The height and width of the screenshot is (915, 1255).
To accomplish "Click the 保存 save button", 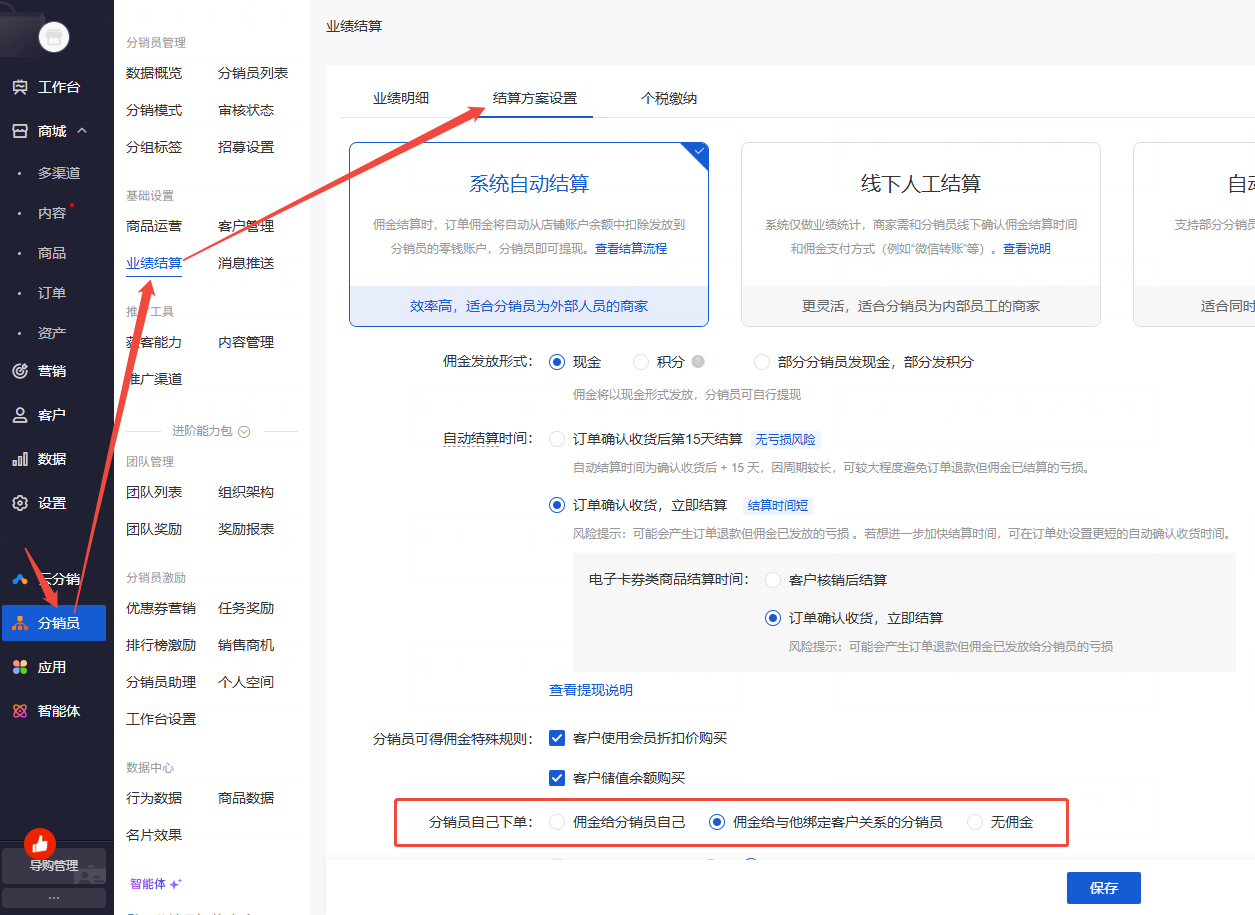I will point(1103,888).
